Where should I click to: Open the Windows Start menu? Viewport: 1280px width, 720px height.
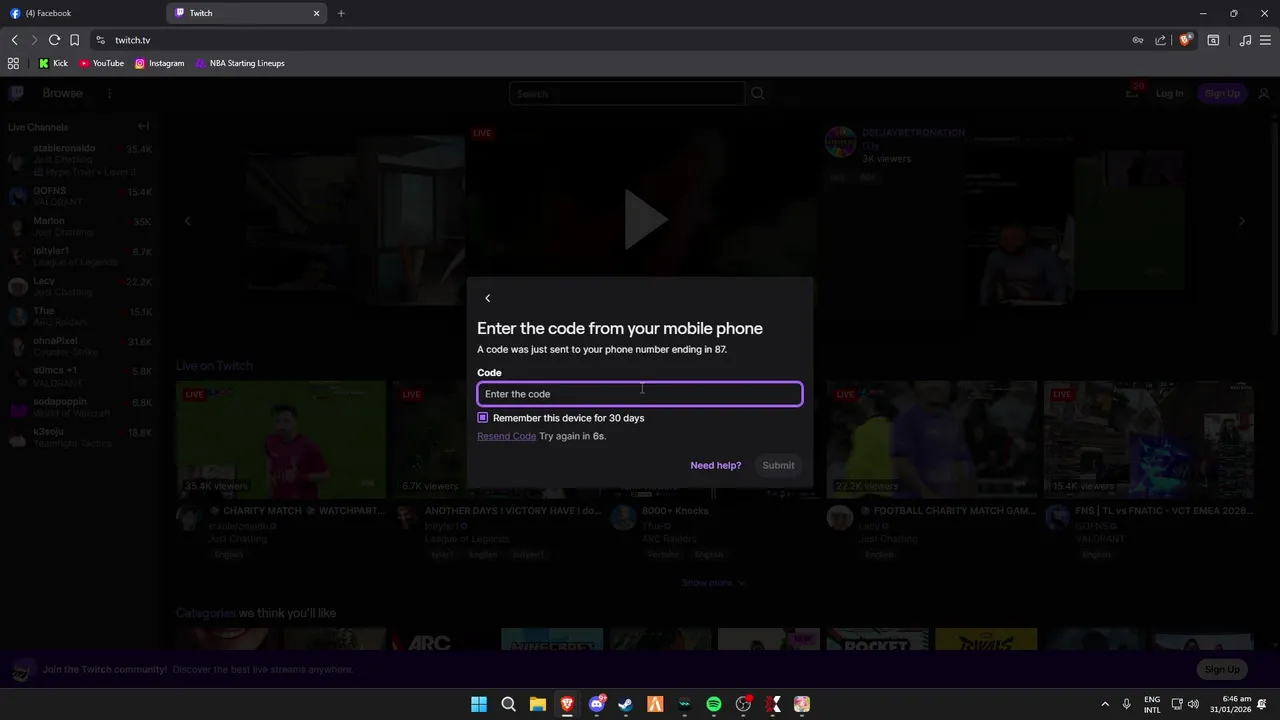coord(479,704)
